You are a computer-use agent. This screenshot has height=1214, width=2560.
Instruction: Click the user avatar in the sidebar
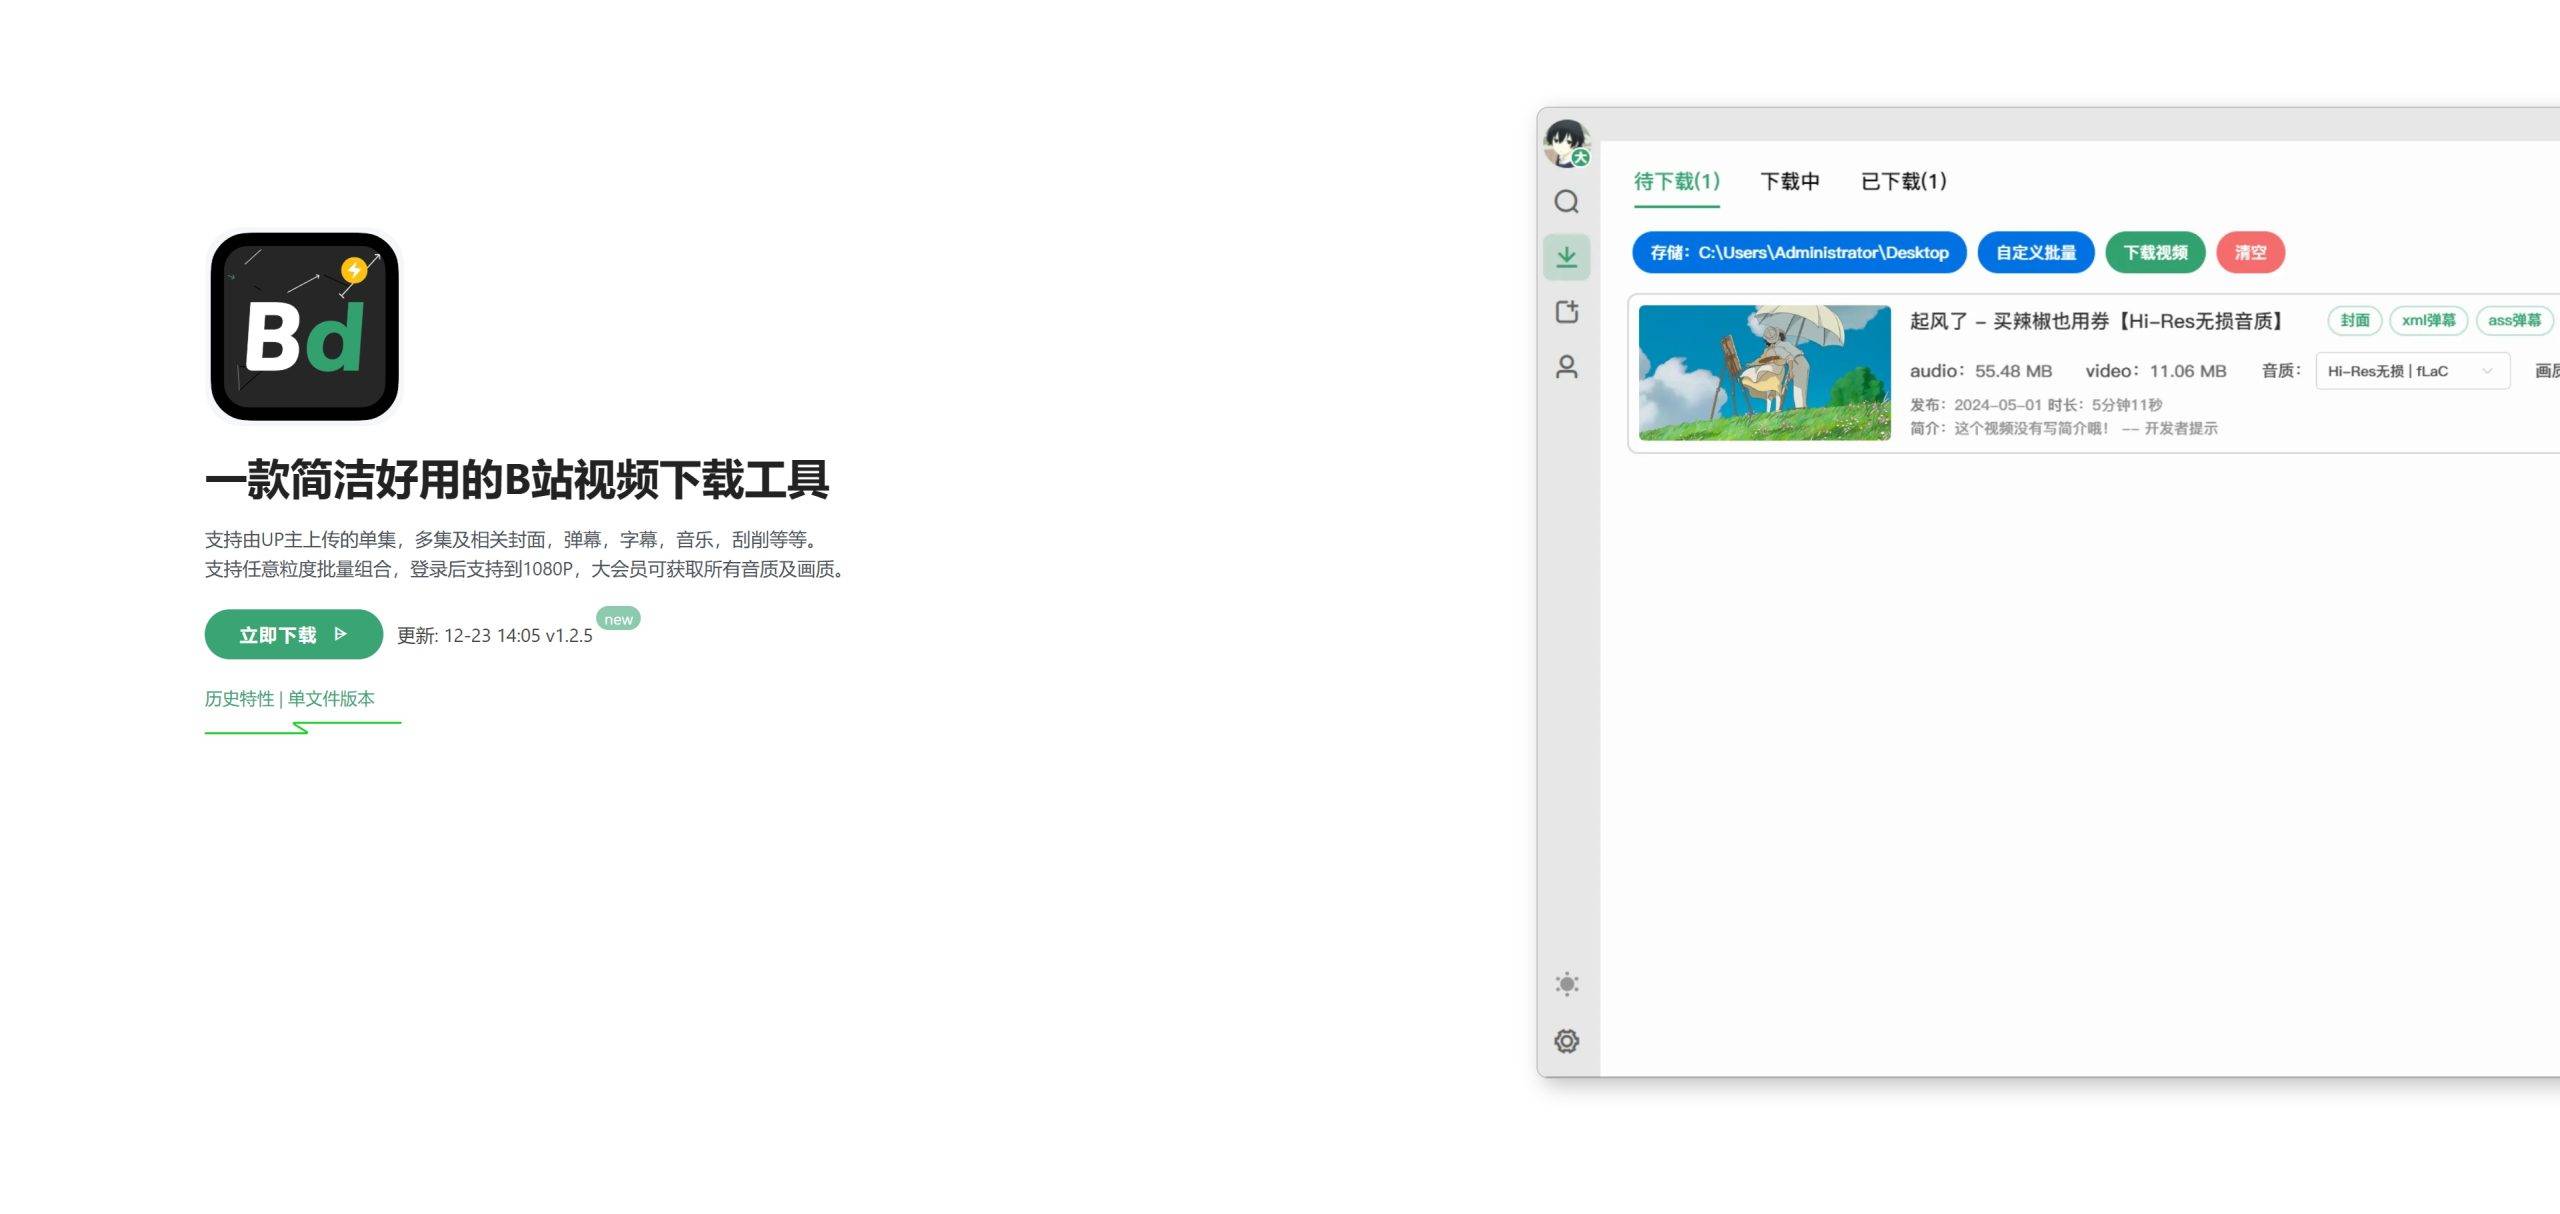[1566, 142]
